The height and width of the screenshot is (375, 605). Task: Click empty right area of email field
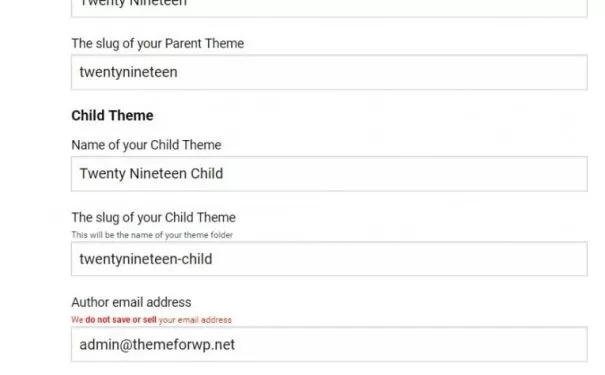tap(411, 344)
